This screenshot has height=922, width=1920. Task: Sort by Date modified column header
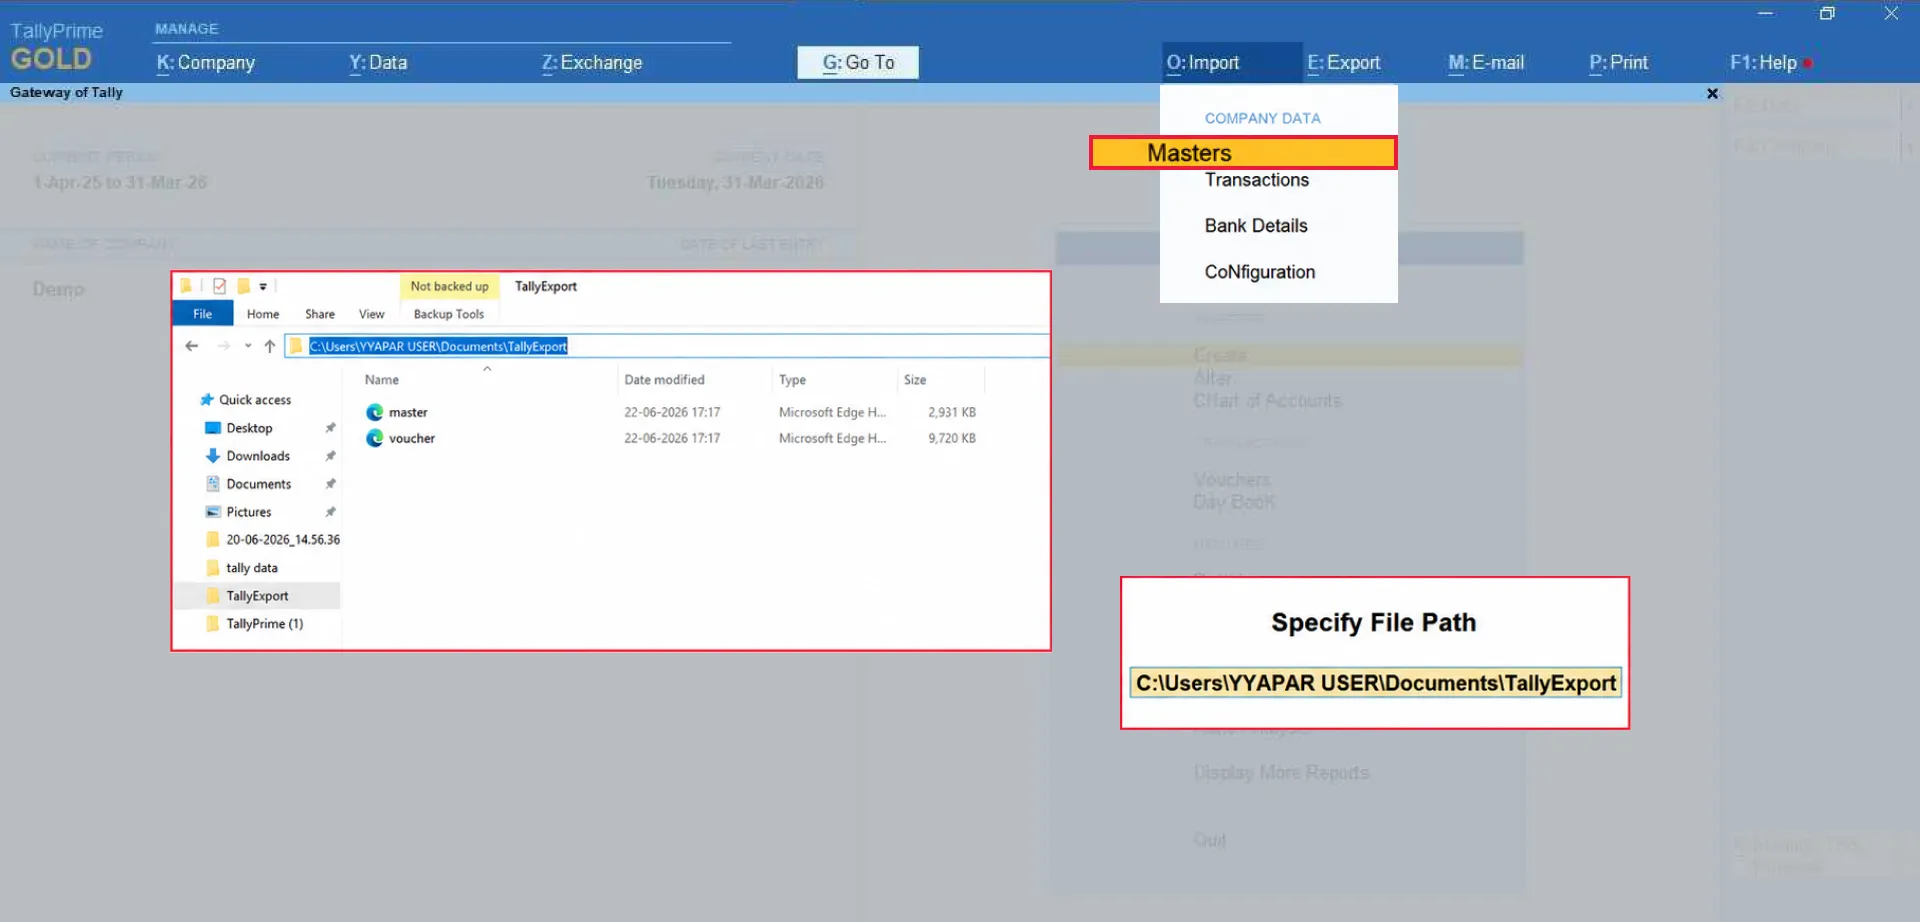665,380
